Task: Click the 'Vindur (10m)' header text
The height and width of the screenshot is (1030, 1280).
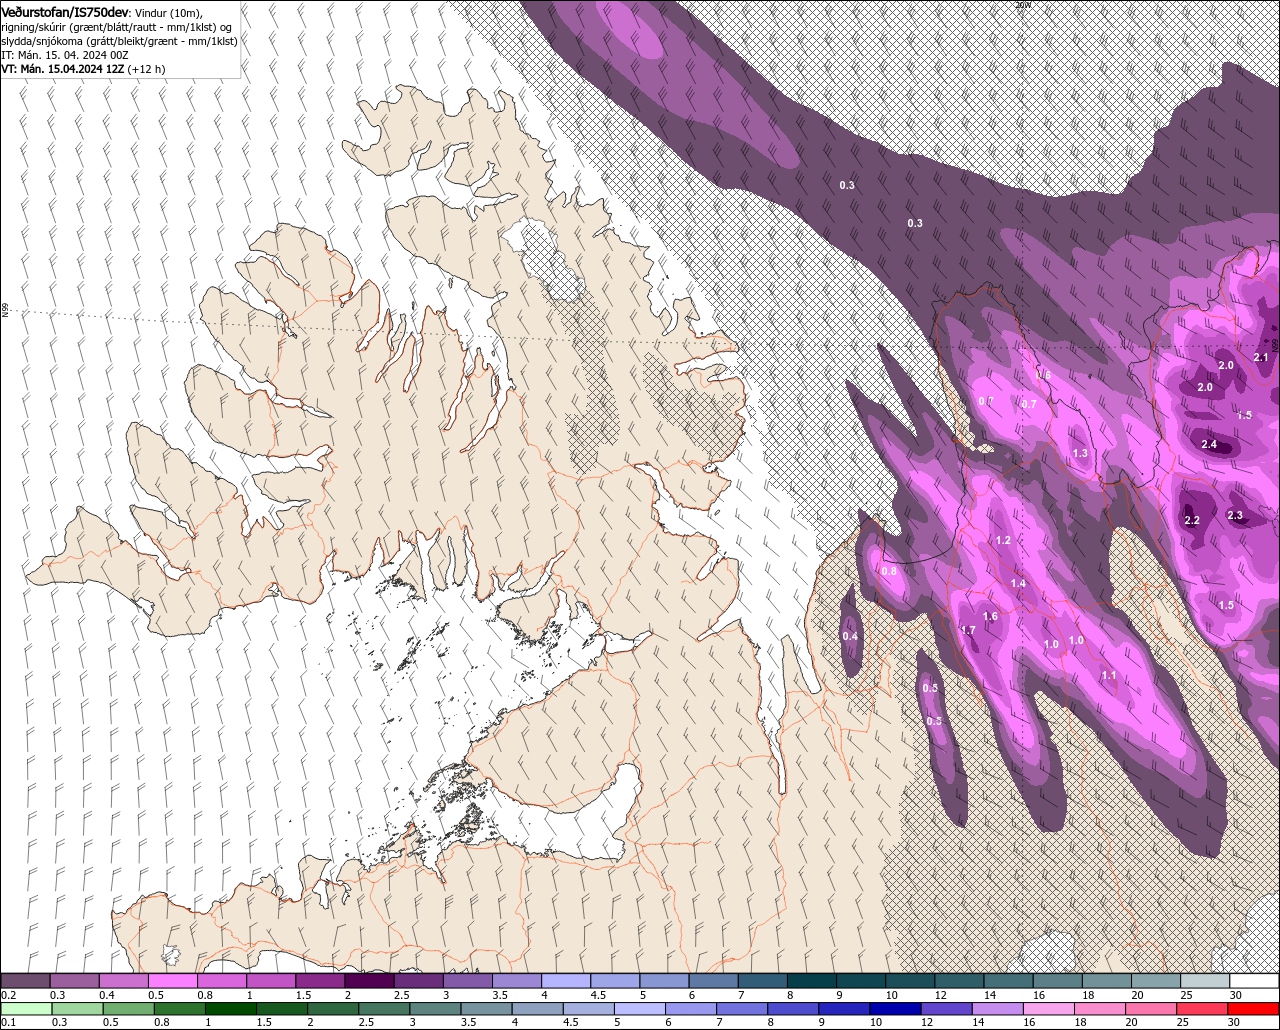Action: (x=168, y=12)
